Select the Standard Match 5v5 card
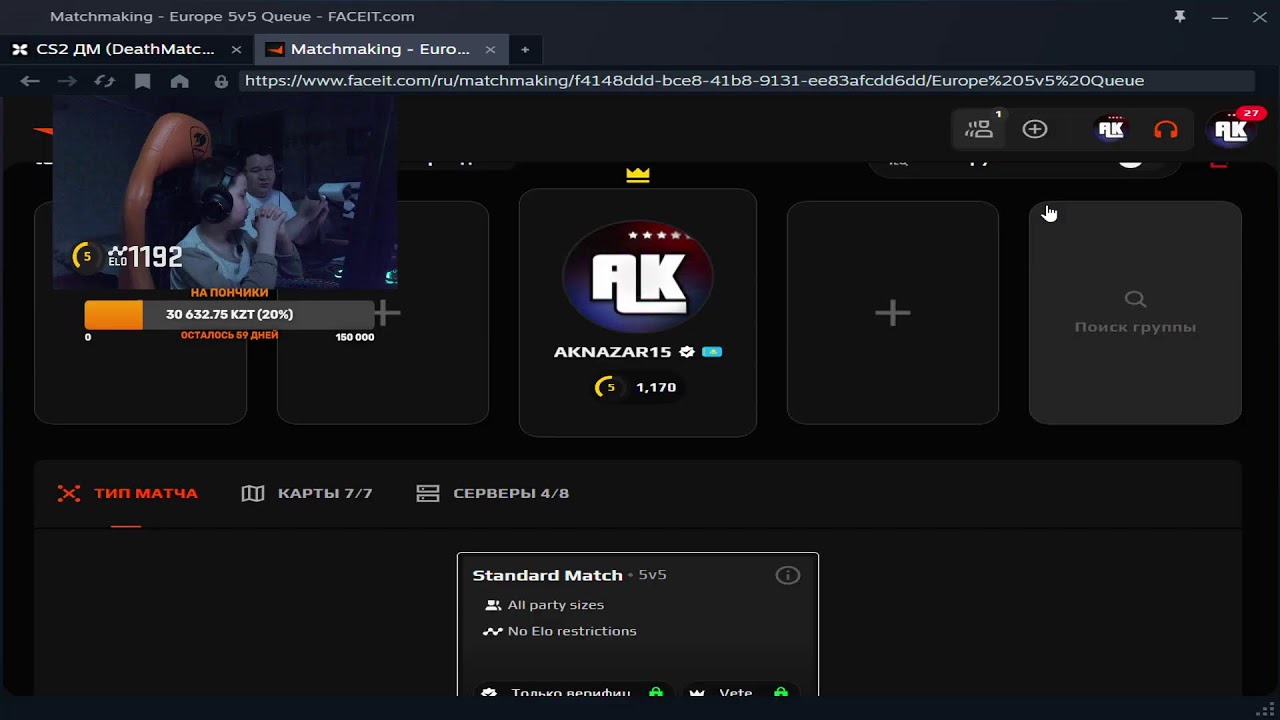Viewport: 1280px width, 720px height. click(638, 624)
